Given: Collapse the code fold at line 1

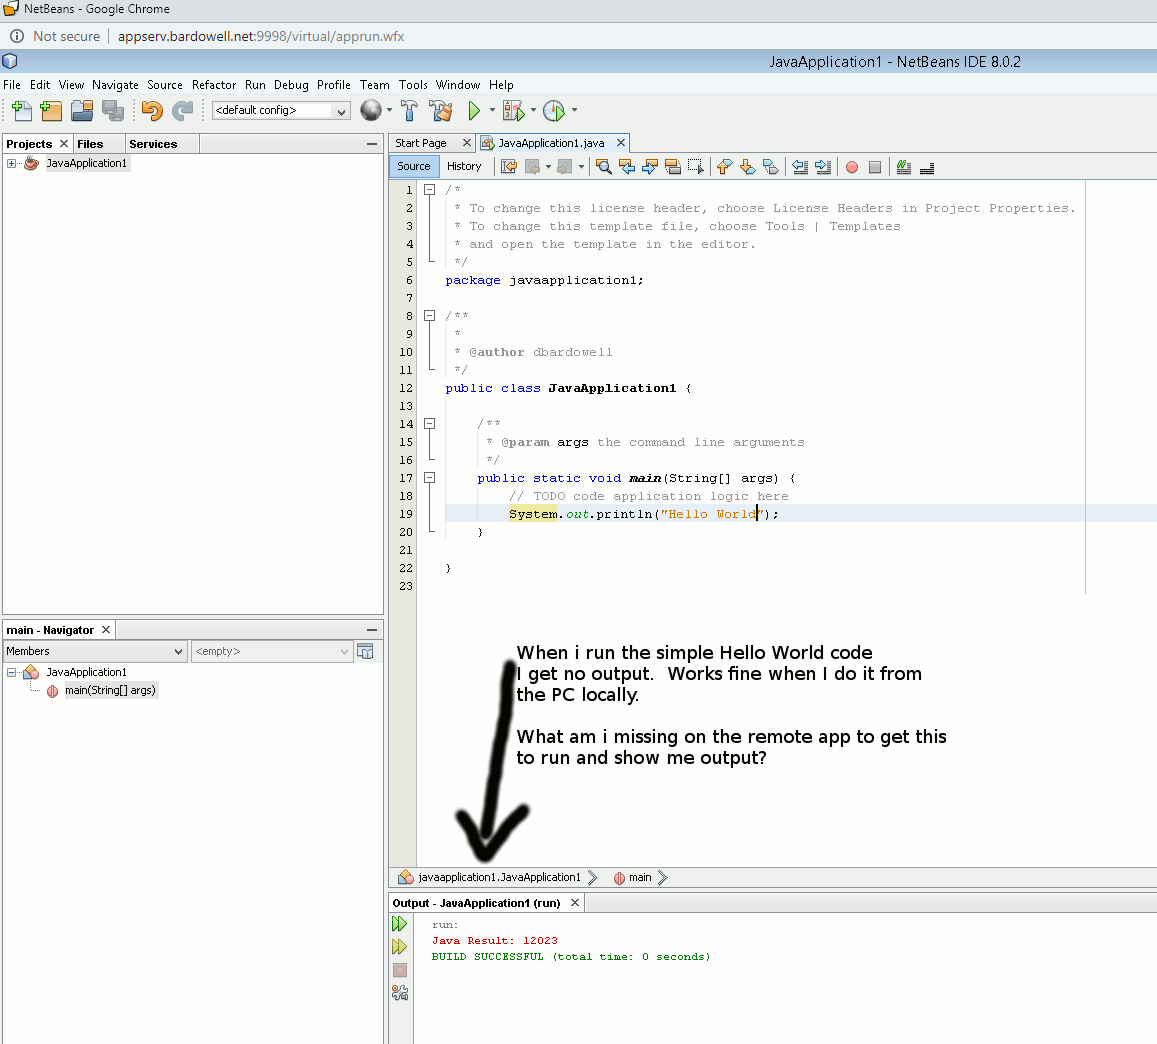Looking at the screenshot, I should click(429, 190).
